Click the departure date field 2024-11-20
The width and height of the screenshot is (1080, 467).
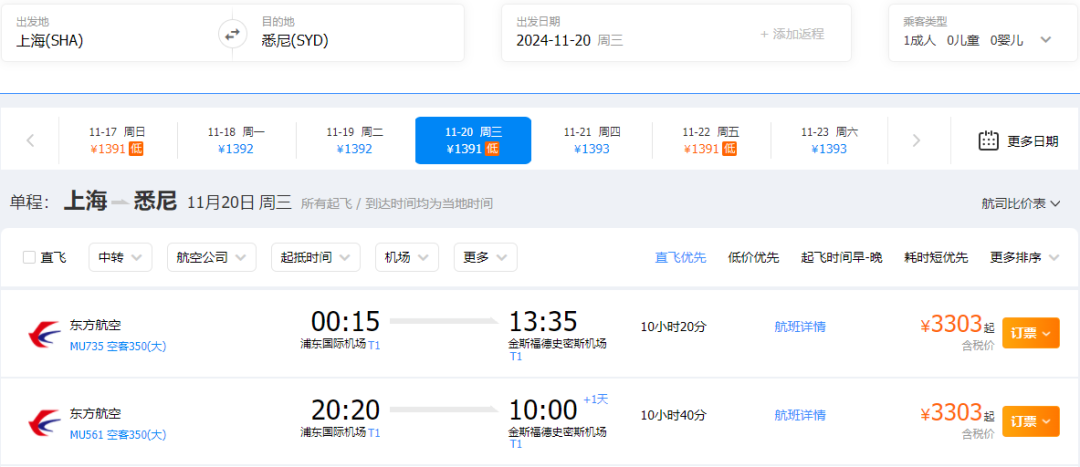[569, 40]
